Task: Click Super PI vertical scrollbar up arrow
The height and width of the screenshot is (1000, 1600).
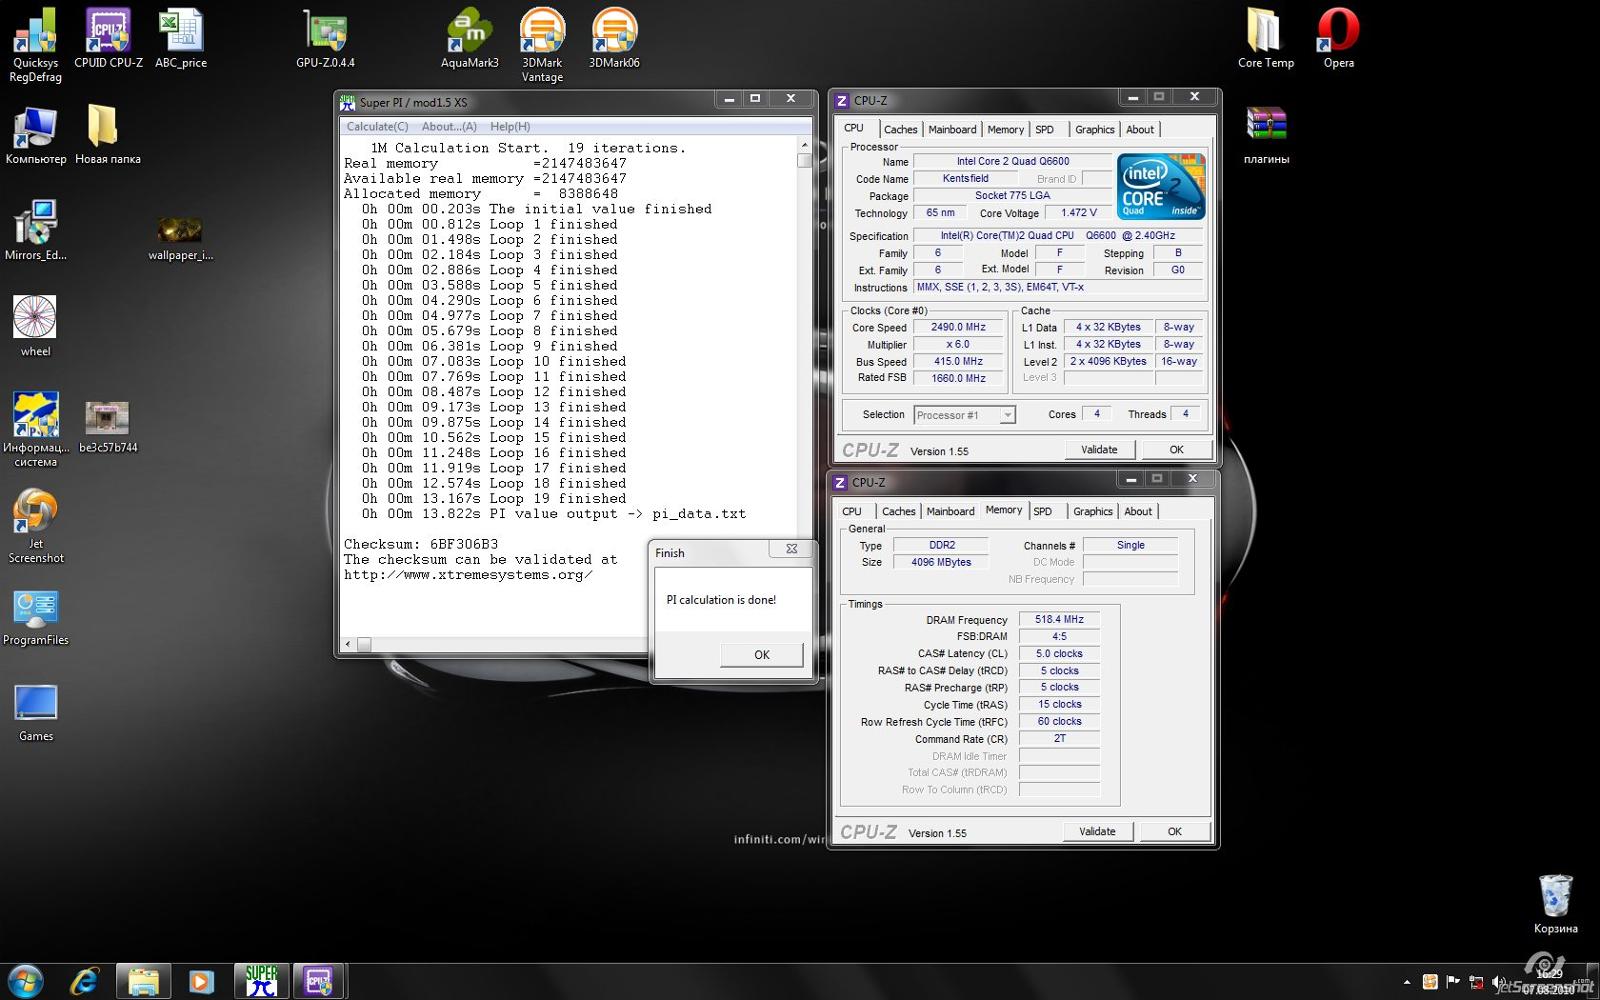Action: pos(804,145)
